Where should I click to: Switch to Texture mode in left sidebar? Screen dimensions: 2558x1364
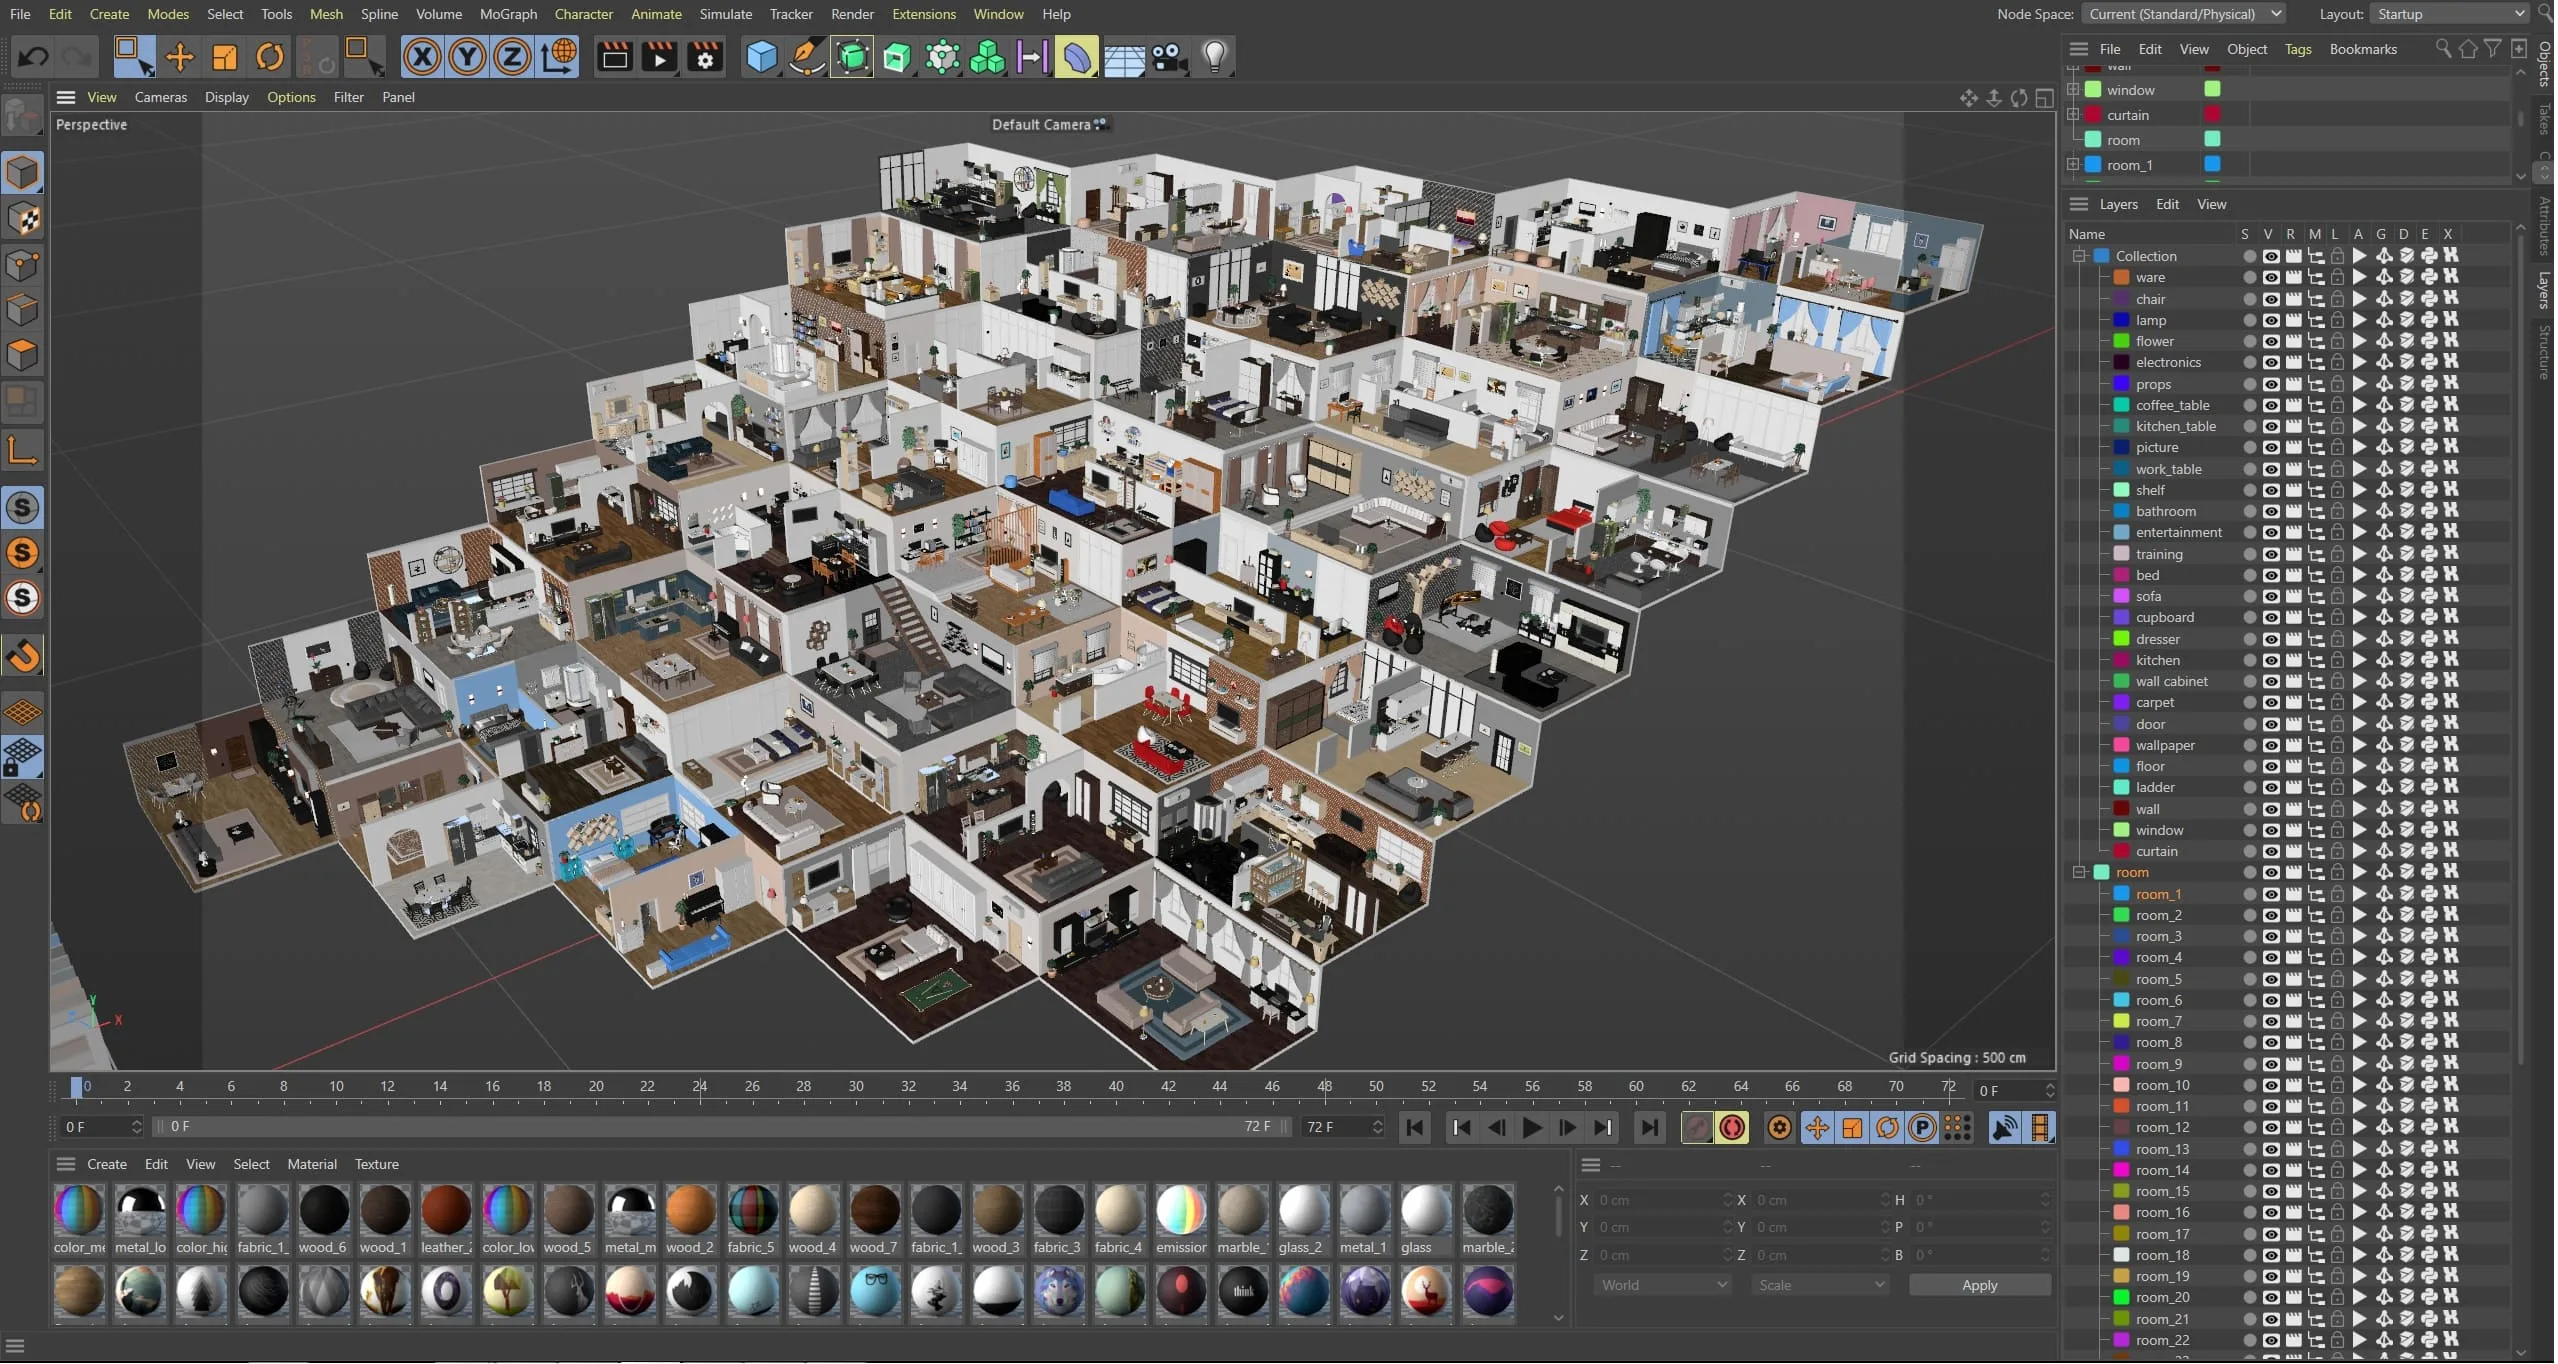[22, 219]
